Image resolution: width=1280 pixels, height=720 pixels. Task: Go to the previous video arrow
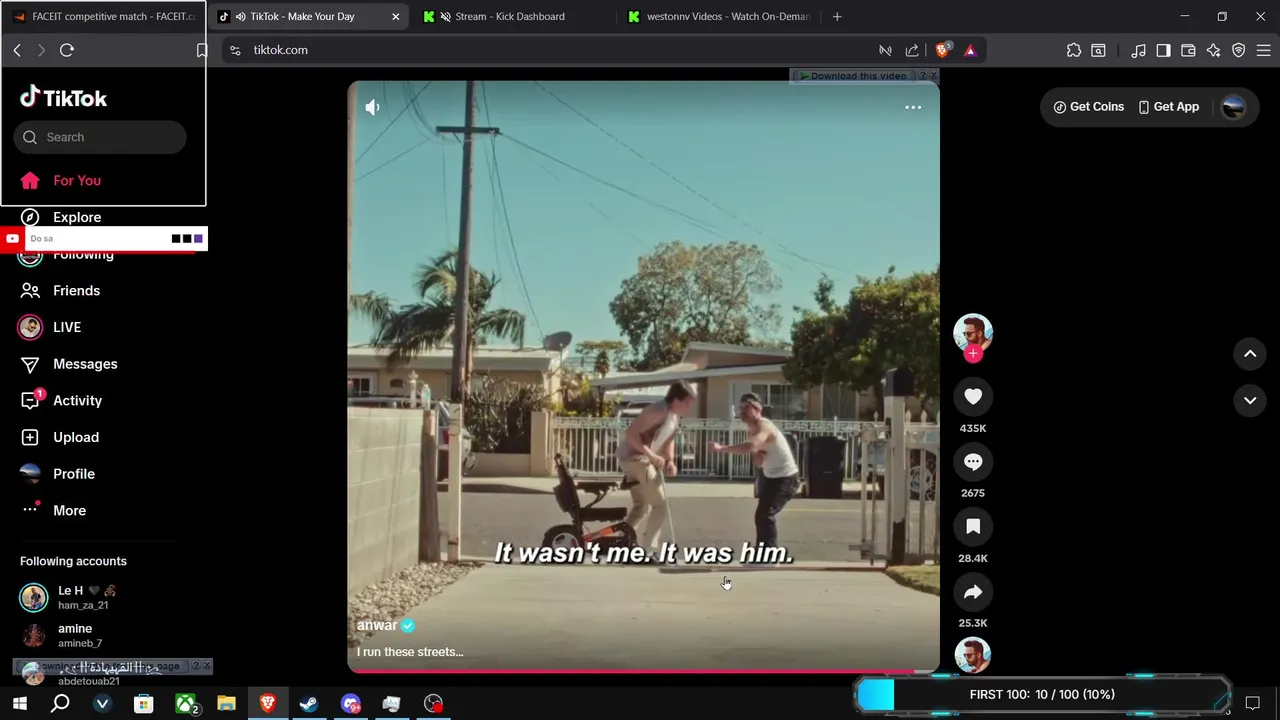tap(1250, 354)
